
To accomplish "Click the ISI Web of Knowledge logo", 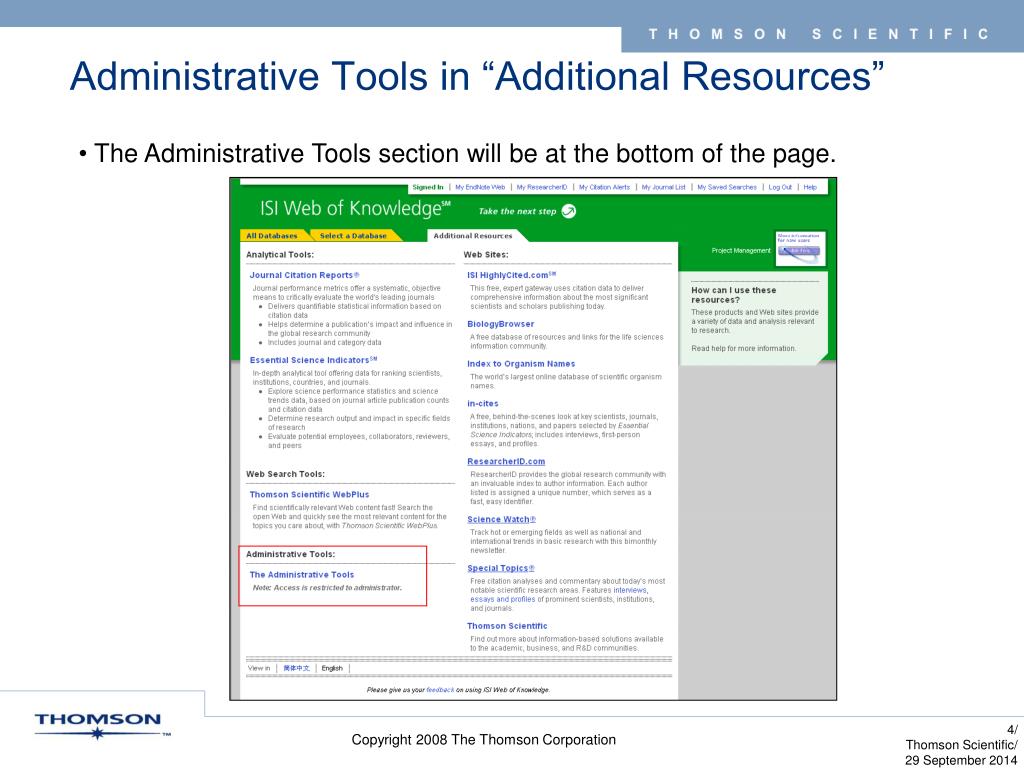I will click(355, 208).
